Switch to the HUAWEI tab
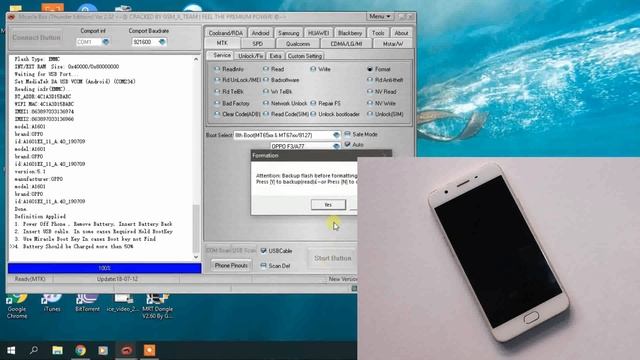Screen dimensions: 640x360 click(318, 33)
